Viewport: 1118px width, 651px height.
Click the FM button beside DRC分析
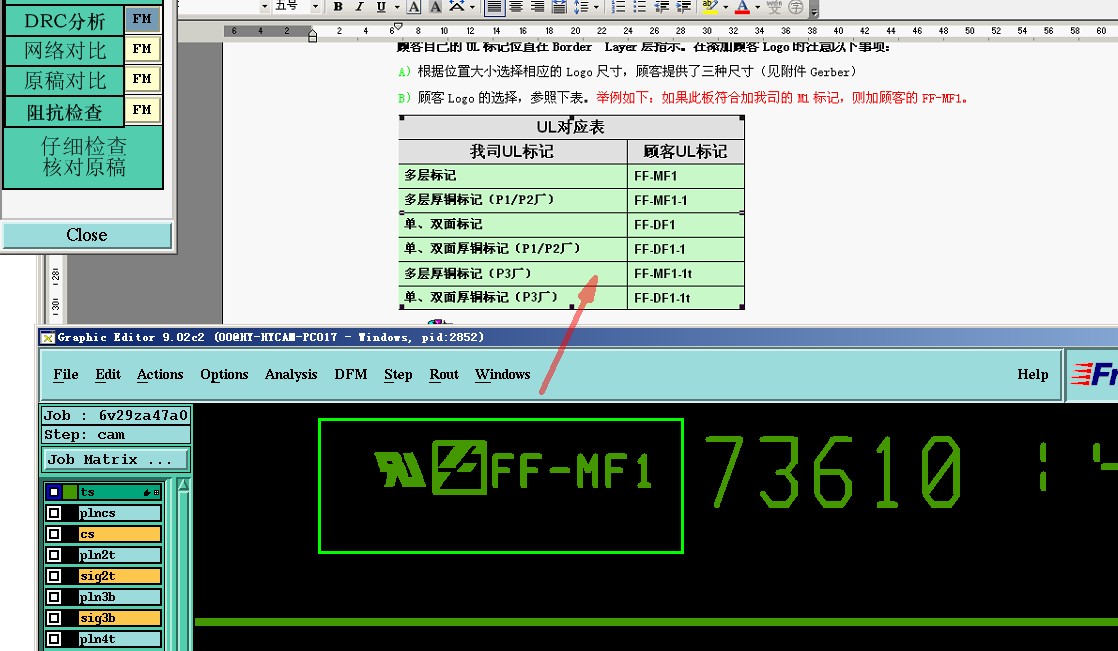(x=143, y=19)
